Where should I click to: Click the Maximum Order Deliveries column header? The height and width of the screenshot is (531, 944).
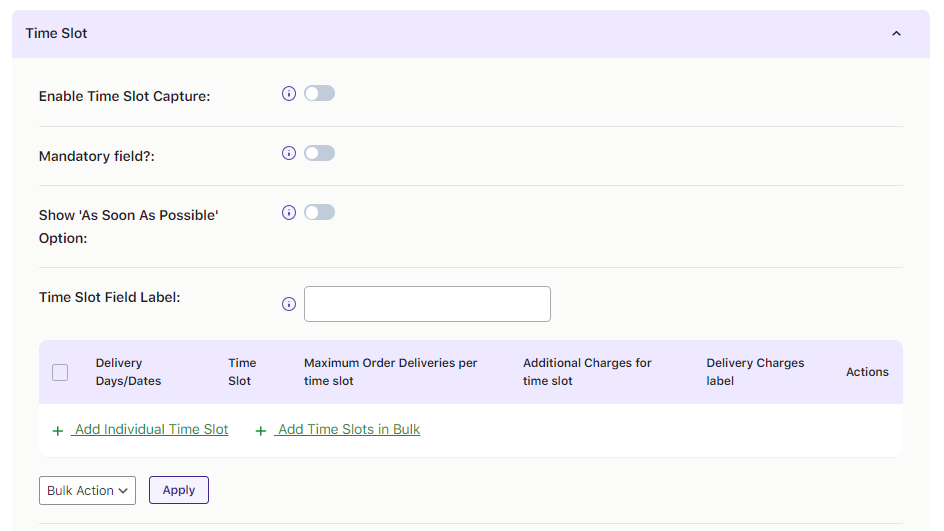pos(391,372)
